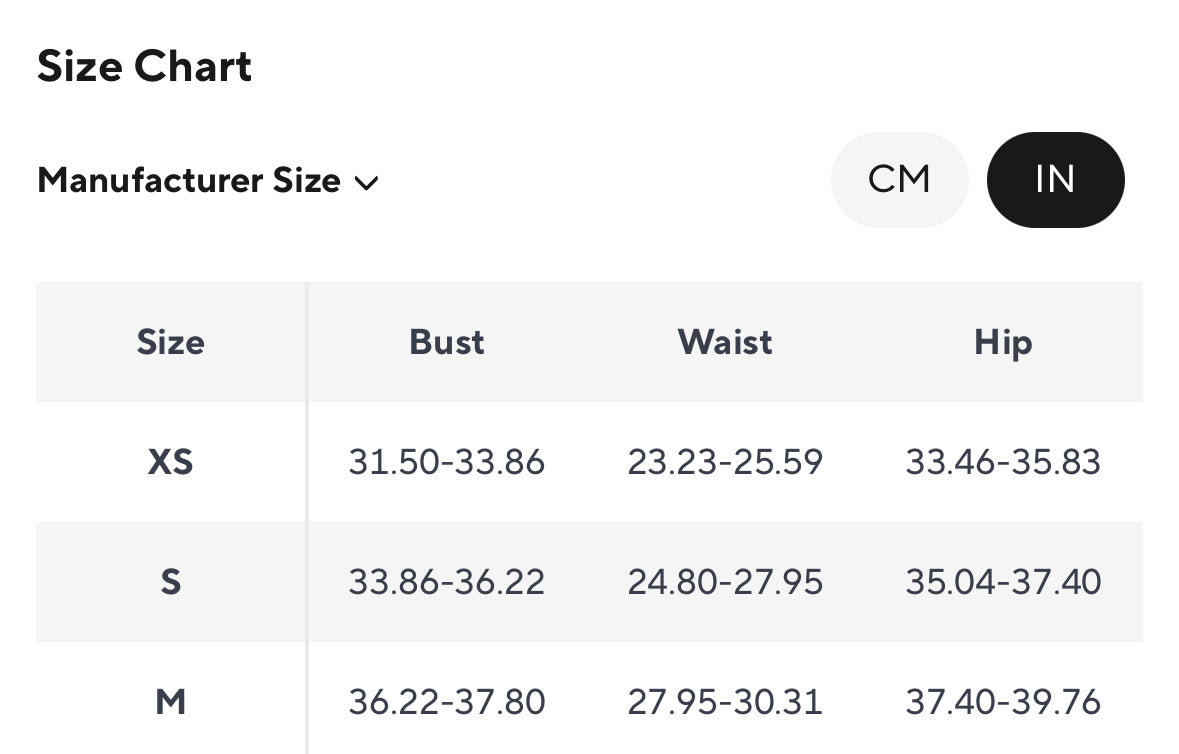The image size is (1179, 754).
Task: Click the XS bust value 31.50-33.86
Action: 447,462
